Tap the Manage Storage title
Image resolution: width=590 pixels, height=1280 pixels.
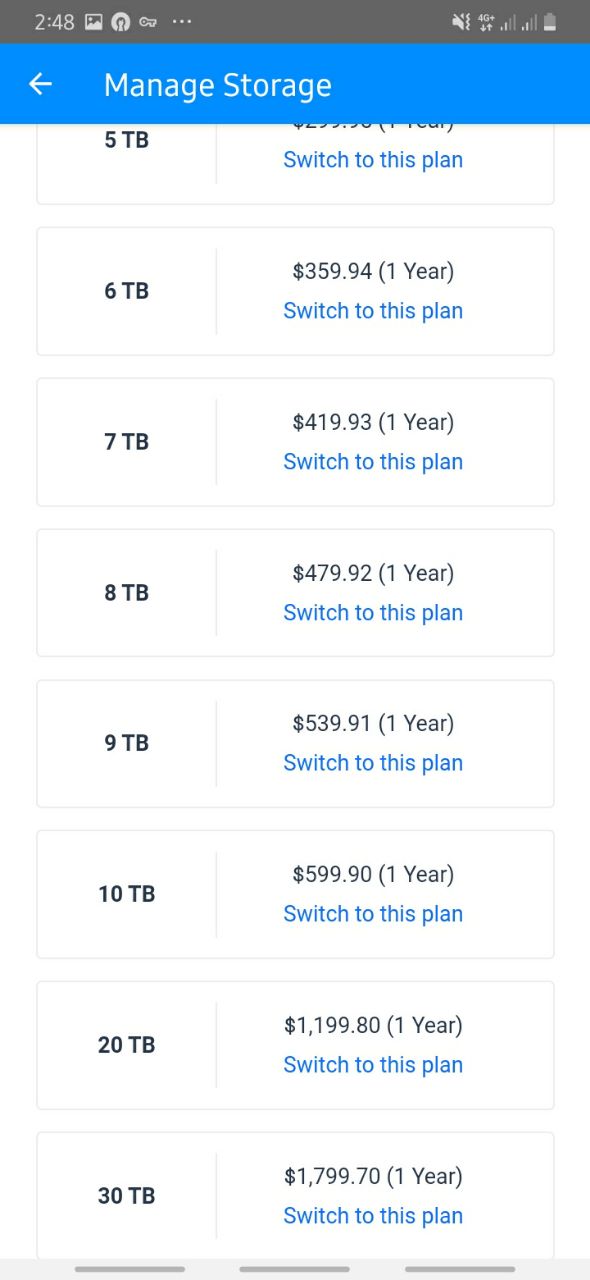[217, 86]
